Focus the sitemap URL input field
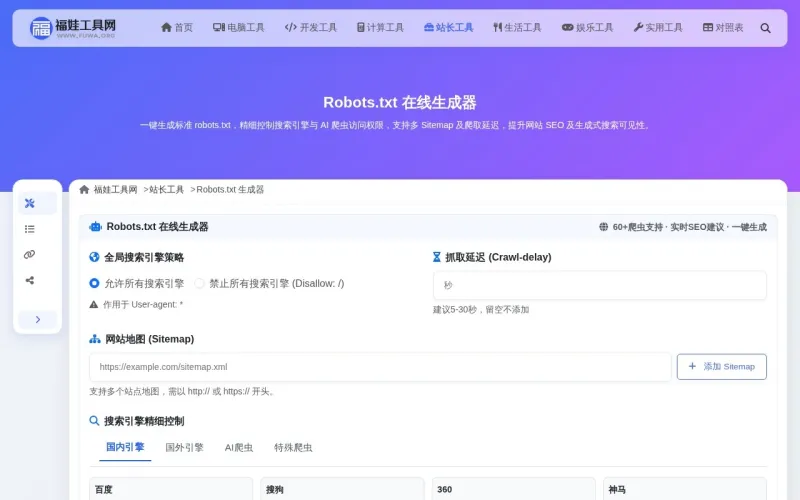 tap(380, 367)
